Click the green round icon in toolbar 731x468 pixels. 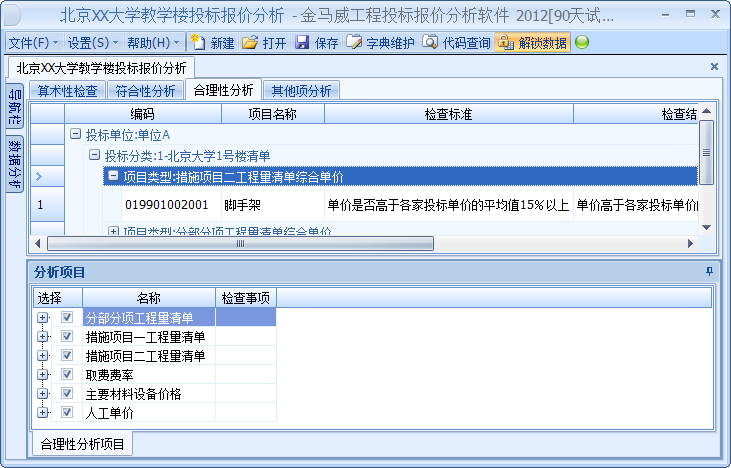582,43
